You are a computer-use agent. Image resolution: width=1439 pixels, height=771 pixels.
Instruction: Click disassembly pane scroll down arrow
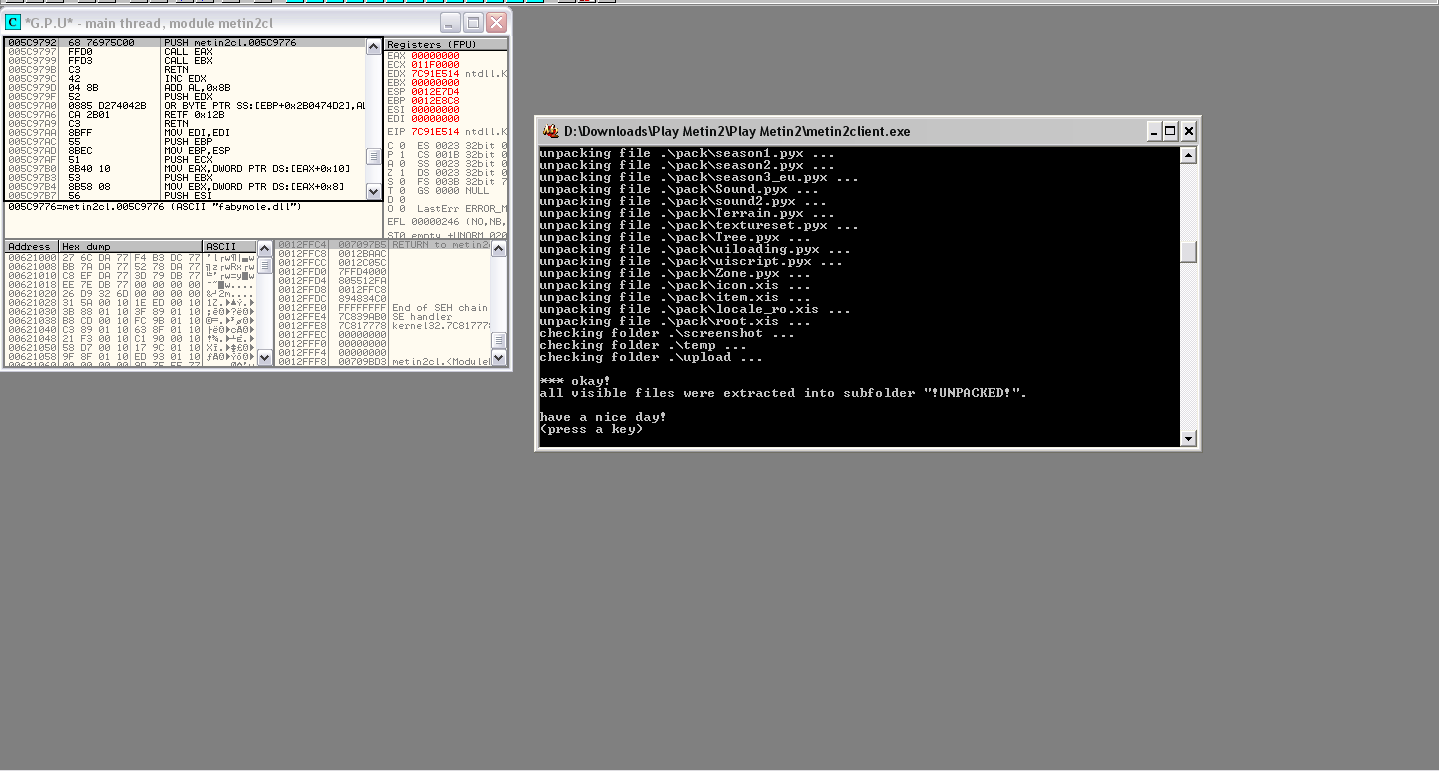tap(374, 193)
